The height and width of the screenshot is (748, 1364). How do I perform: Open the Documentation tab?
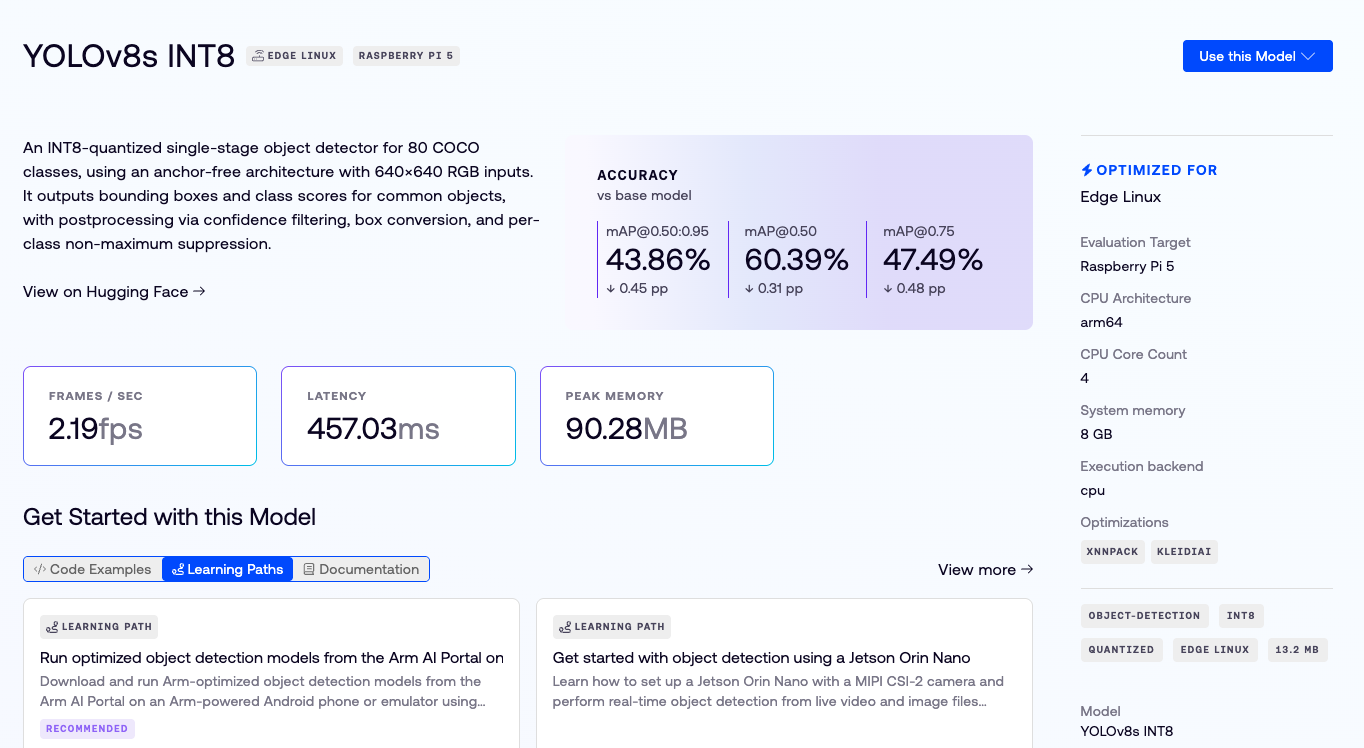click(361, 569)
